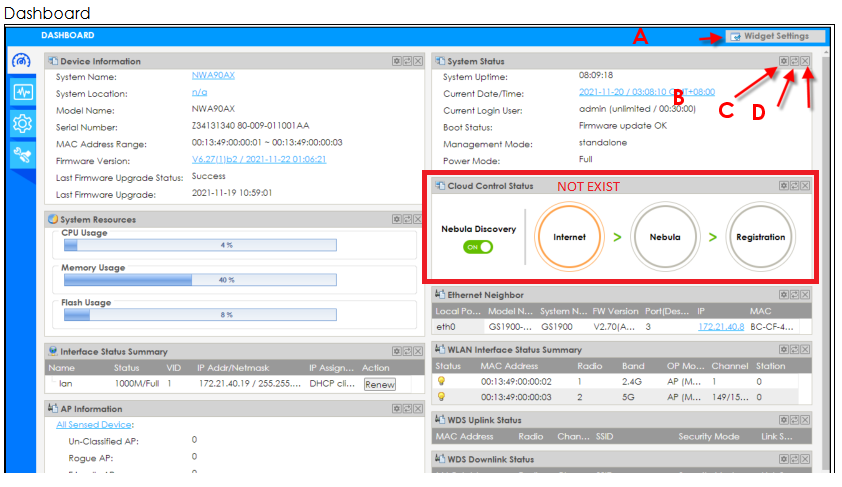Open WLAN Interface Status Summary settings icon
842x487 pixels.
pos(784,350)
